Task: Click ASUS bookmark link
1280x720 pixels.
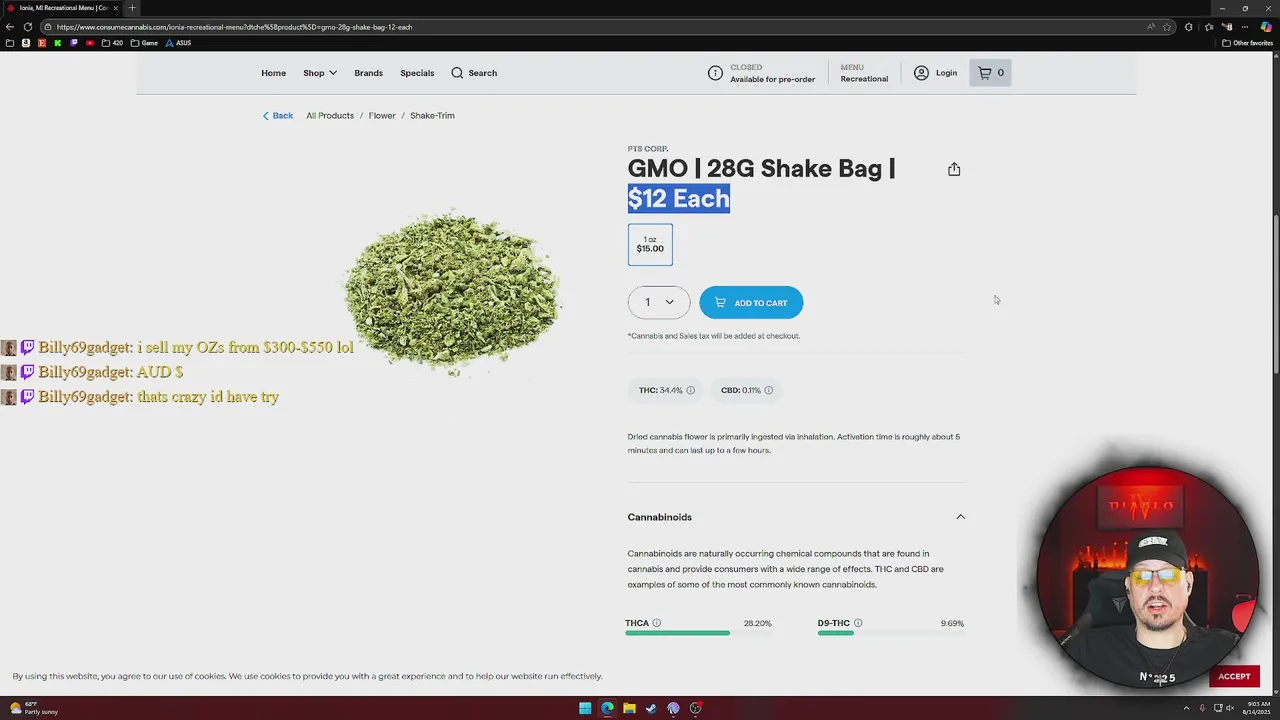Action: [x=178, y=43]
